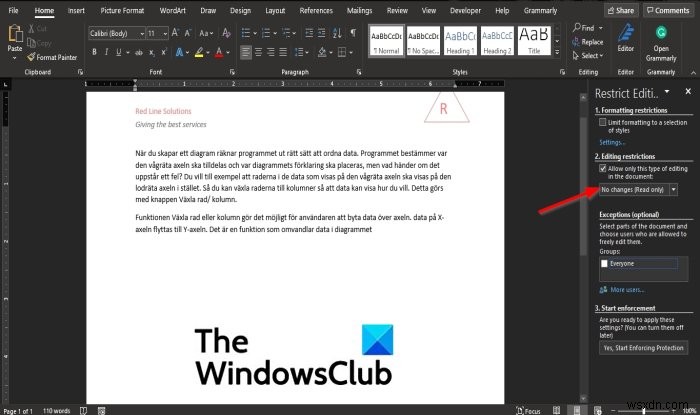This screenshot has width=700, height=415.
Task: Switch to the References tab
Action: coord(316,10)
